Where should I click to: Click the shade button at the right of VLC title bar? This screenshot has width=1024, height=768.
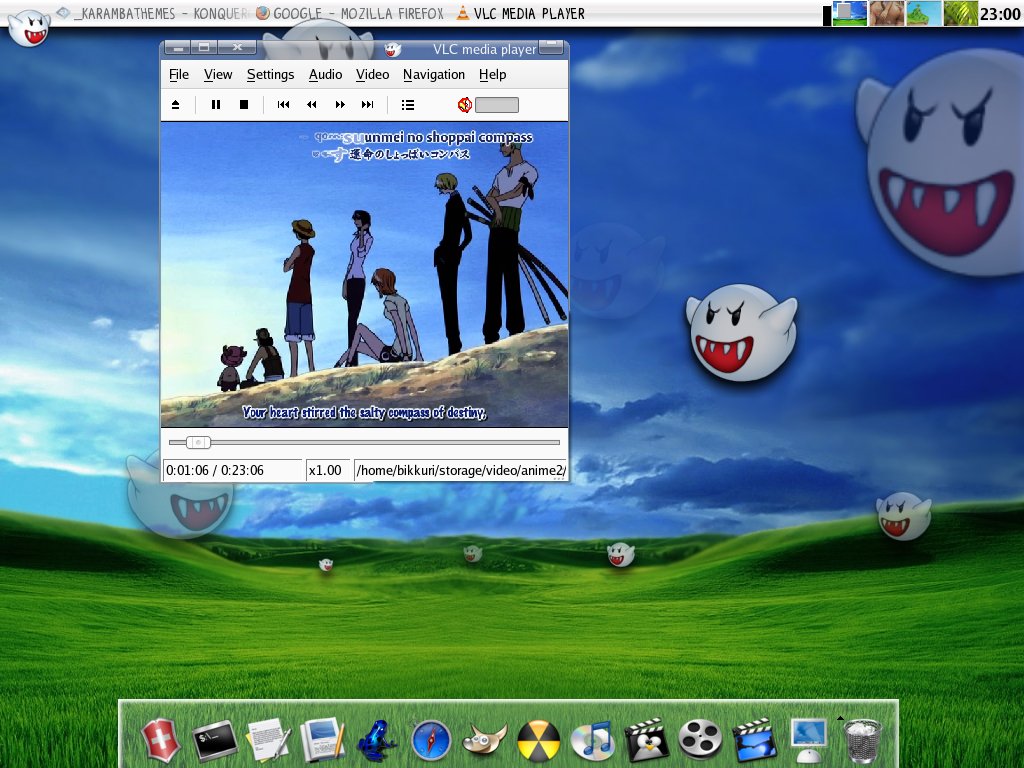coord(552,46)
